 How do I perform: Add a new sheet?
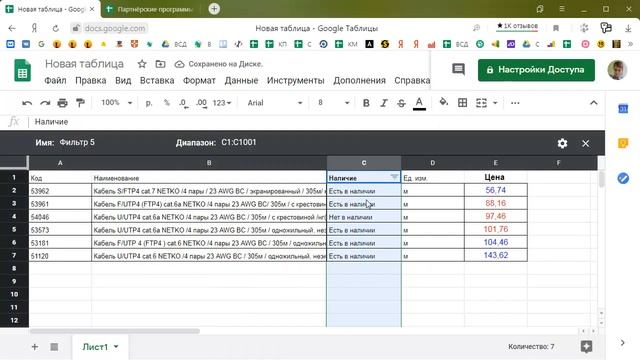pyautogui.click(x=35, y=347)
